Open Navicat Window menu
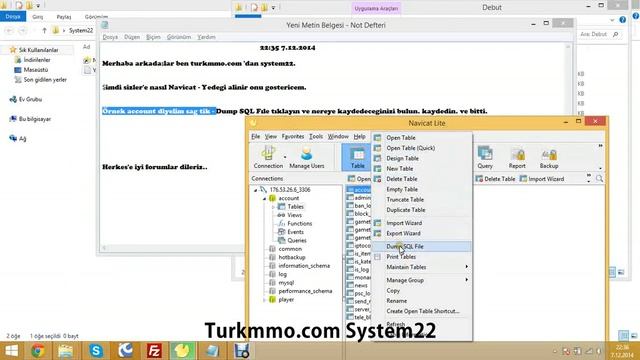Screen dimensions: 640x360 (x=338, y=136)
